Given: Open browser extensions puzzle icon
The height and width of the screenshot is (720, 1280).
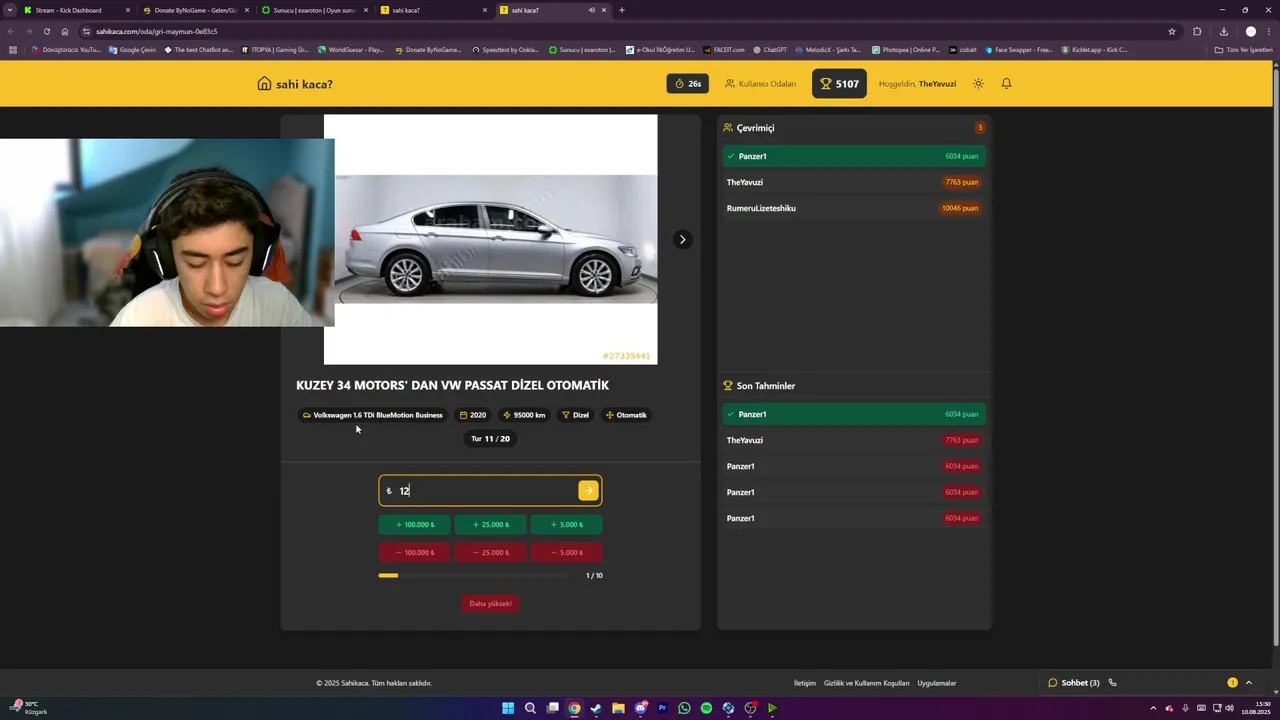Looking at the screenshot, I should 1197,31.
